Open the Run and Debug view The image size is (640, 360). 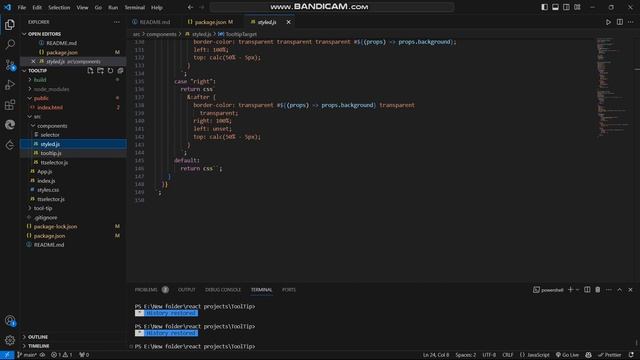[x=10, y=85]
